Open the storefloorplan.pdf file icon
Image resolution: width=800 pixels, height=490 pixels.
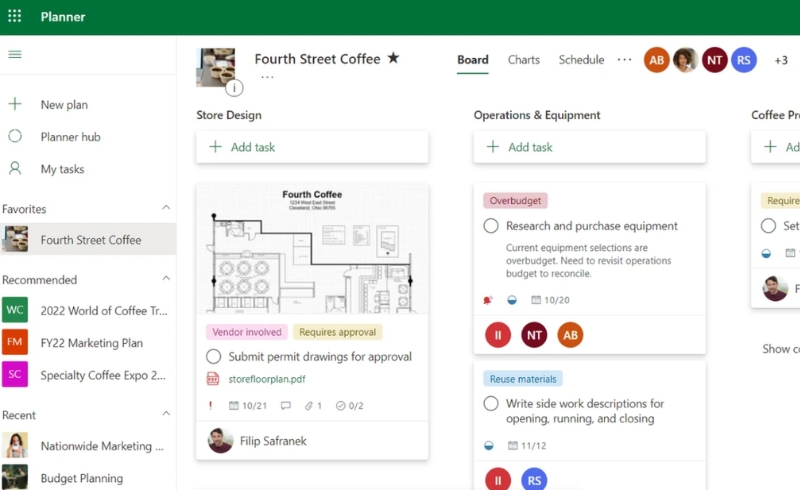pos(213,379)
